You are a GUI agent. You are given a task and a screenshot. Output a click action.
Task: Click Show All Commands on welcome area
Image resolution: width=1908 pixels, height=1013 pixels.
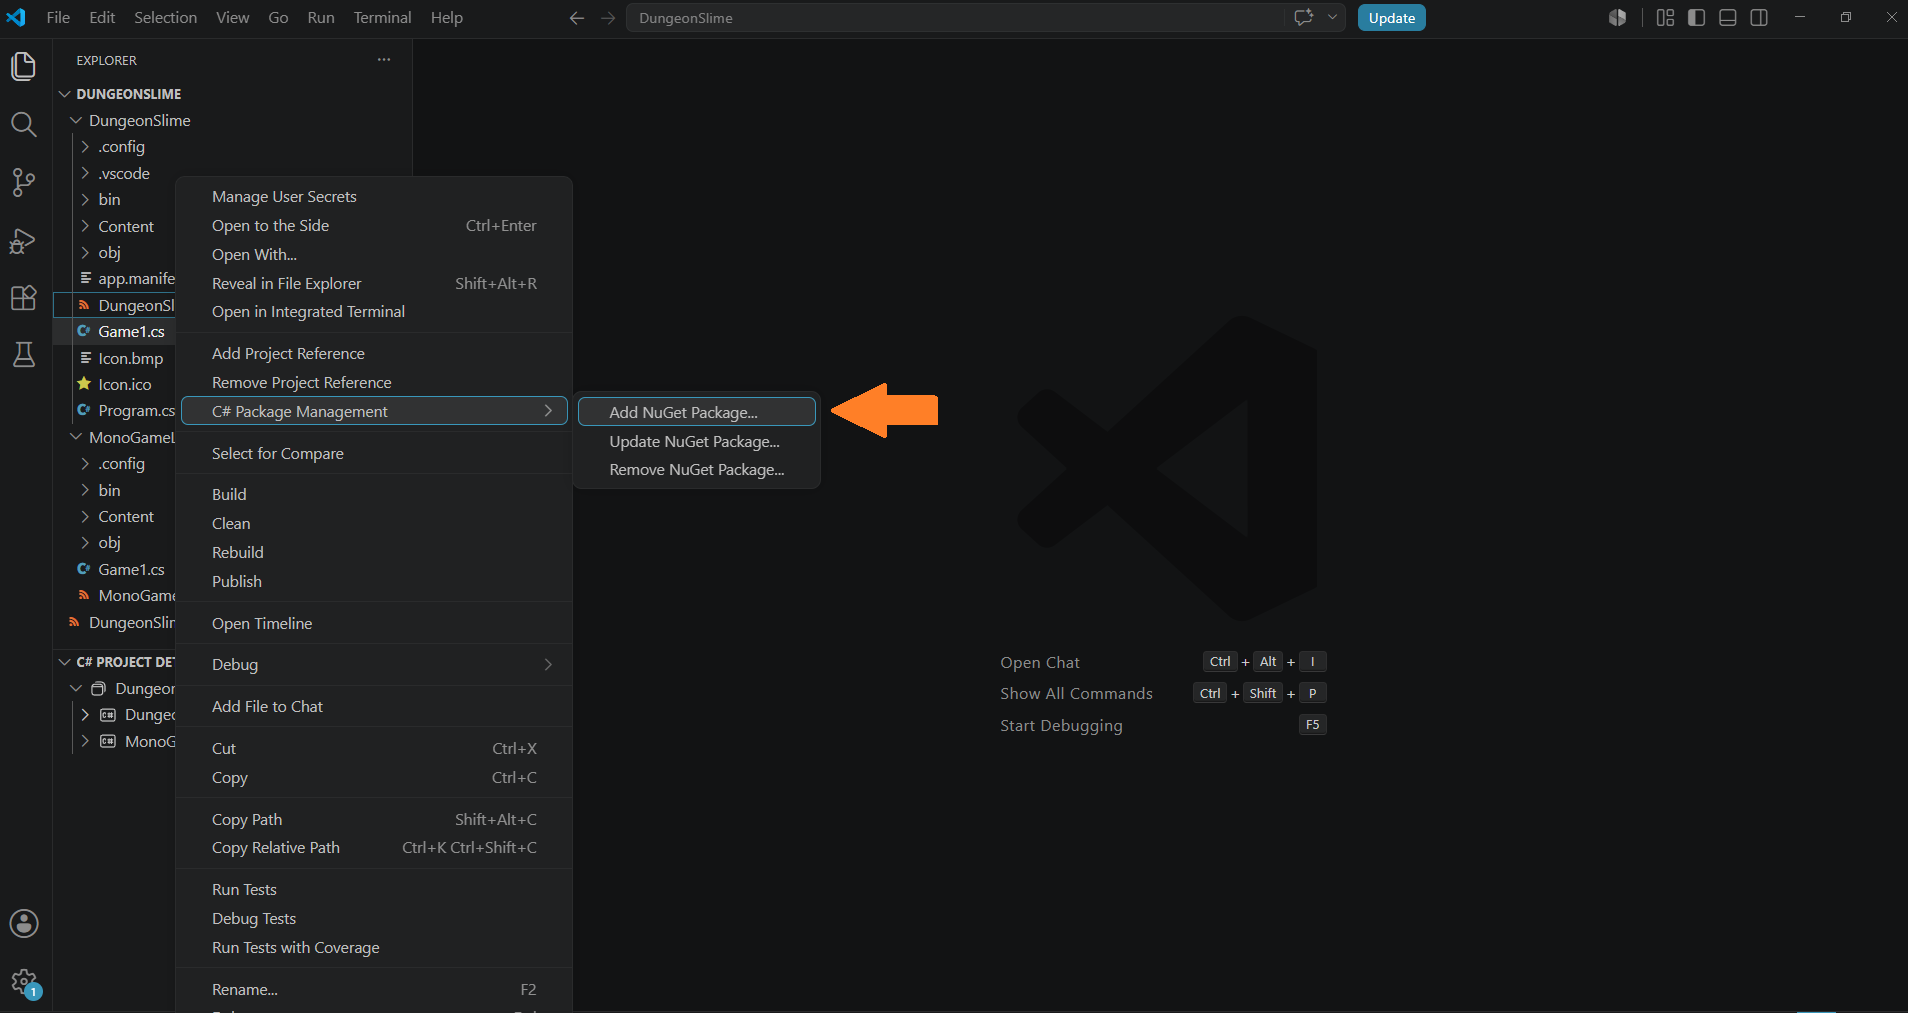[x=1076, y=694]
